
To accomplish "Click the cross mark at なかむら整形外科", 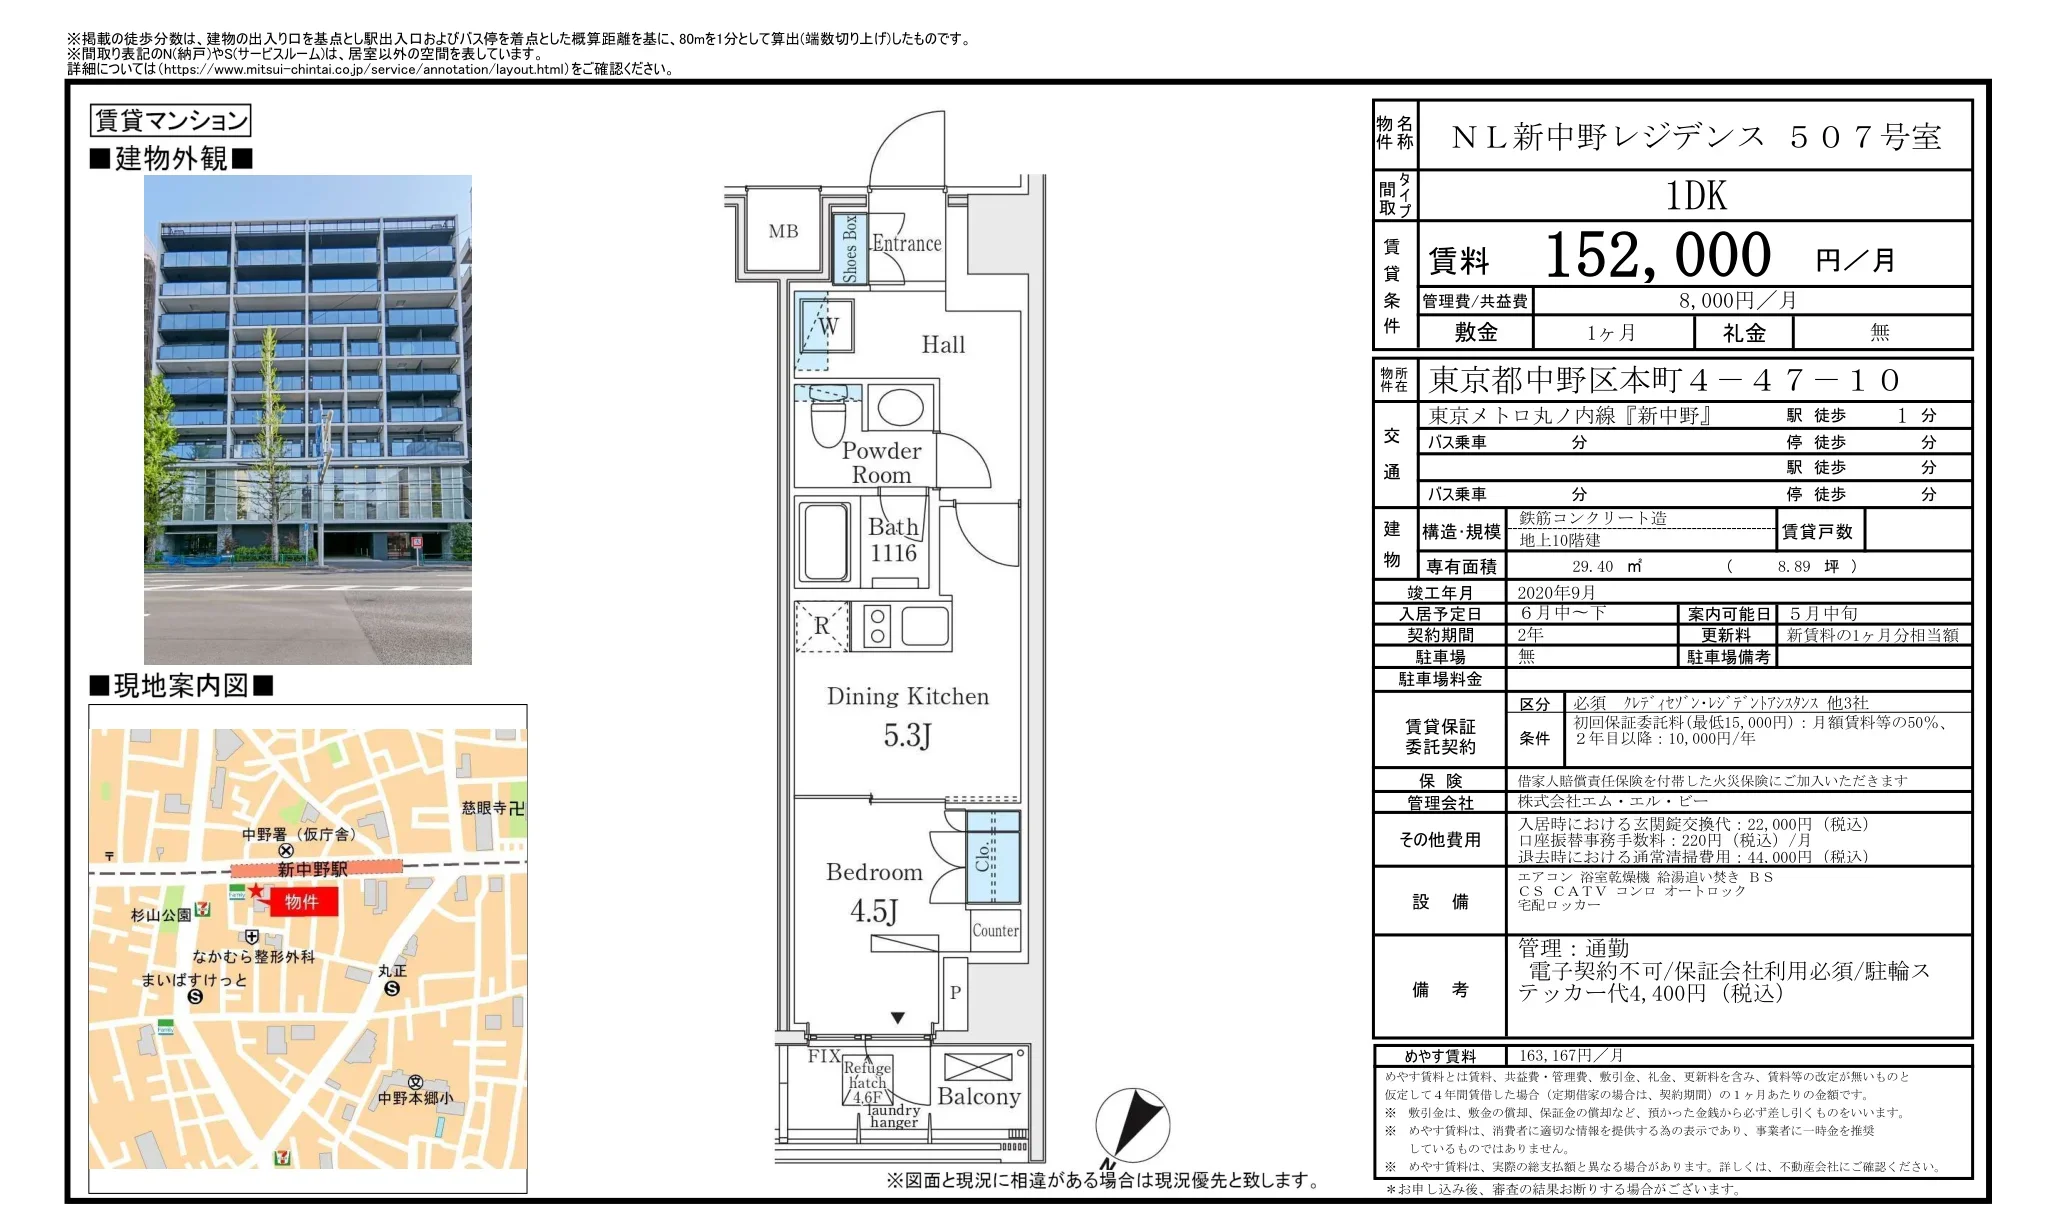I will [x=252, y=936].
